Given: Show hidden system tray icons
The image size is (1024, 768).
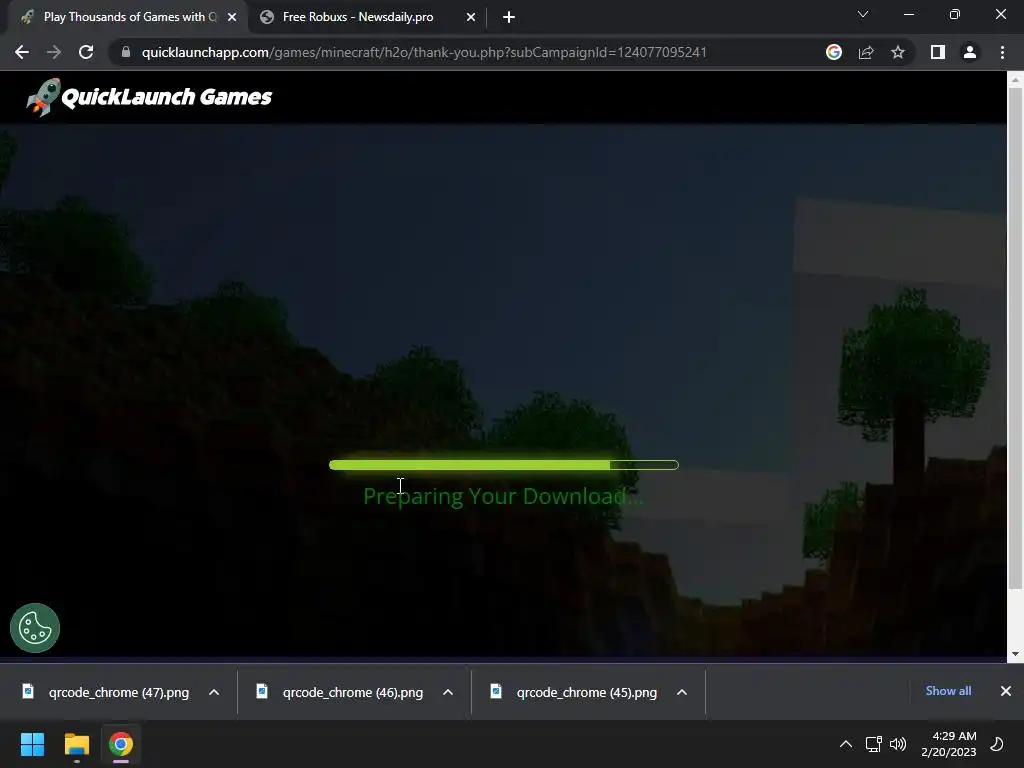Looking at the screenshot, I should [846, 744].
